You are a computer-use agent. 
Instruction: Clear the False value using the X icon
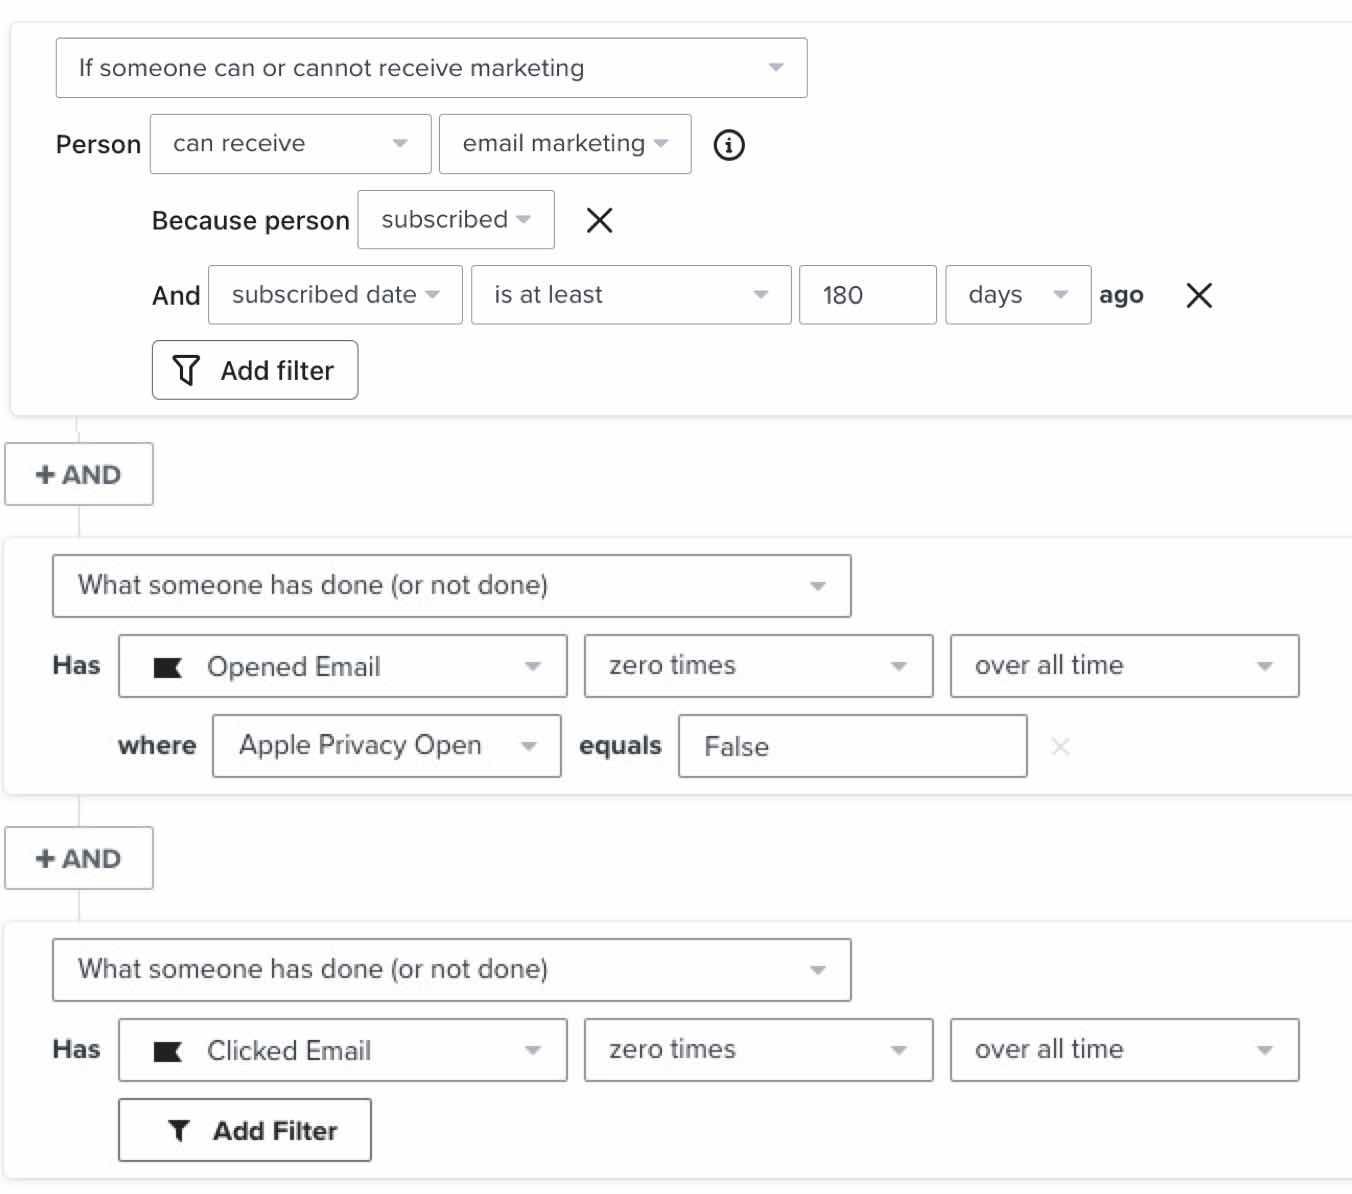point(1060,746)
